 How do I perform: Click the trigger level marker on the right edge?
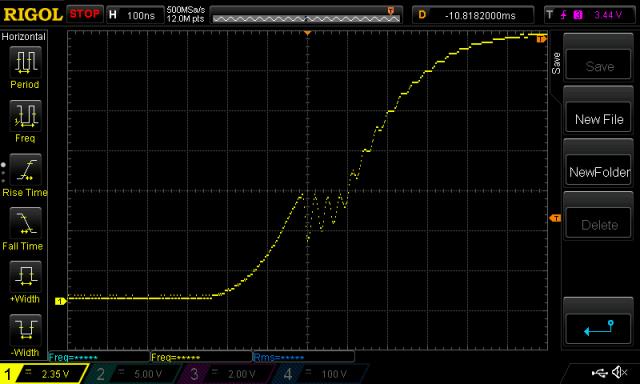[555, 218]
